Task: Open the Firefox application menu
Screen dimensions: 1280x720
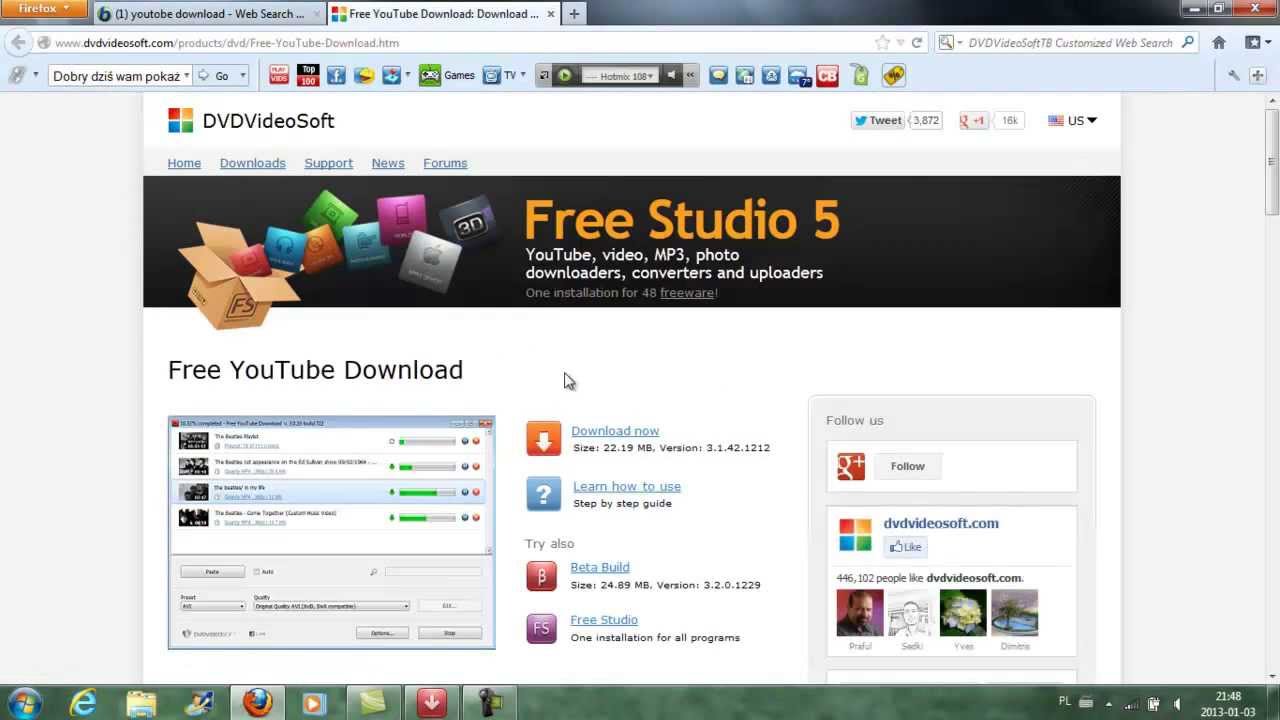Action: coord(45,9)
